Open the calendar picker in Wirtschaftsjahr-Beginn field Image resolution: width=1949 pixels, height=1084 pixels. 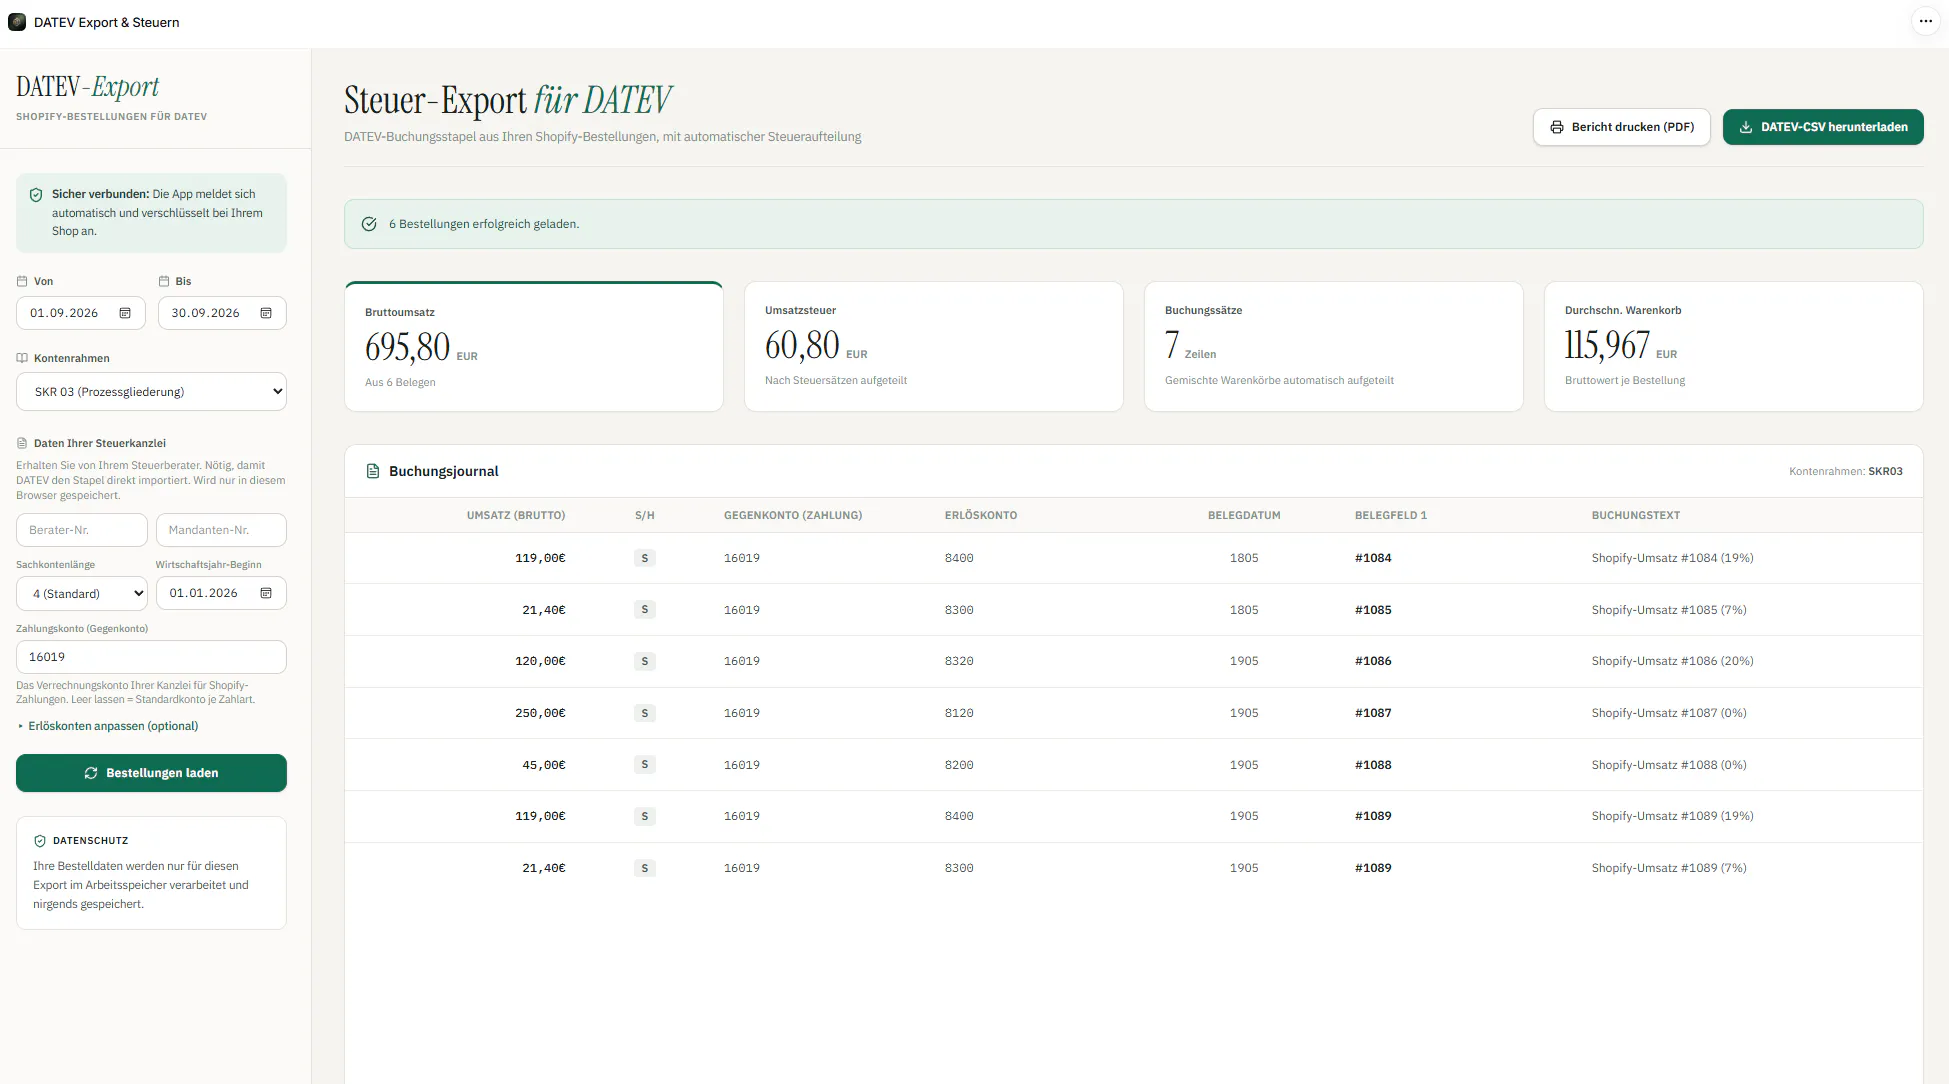coord(266,593)
